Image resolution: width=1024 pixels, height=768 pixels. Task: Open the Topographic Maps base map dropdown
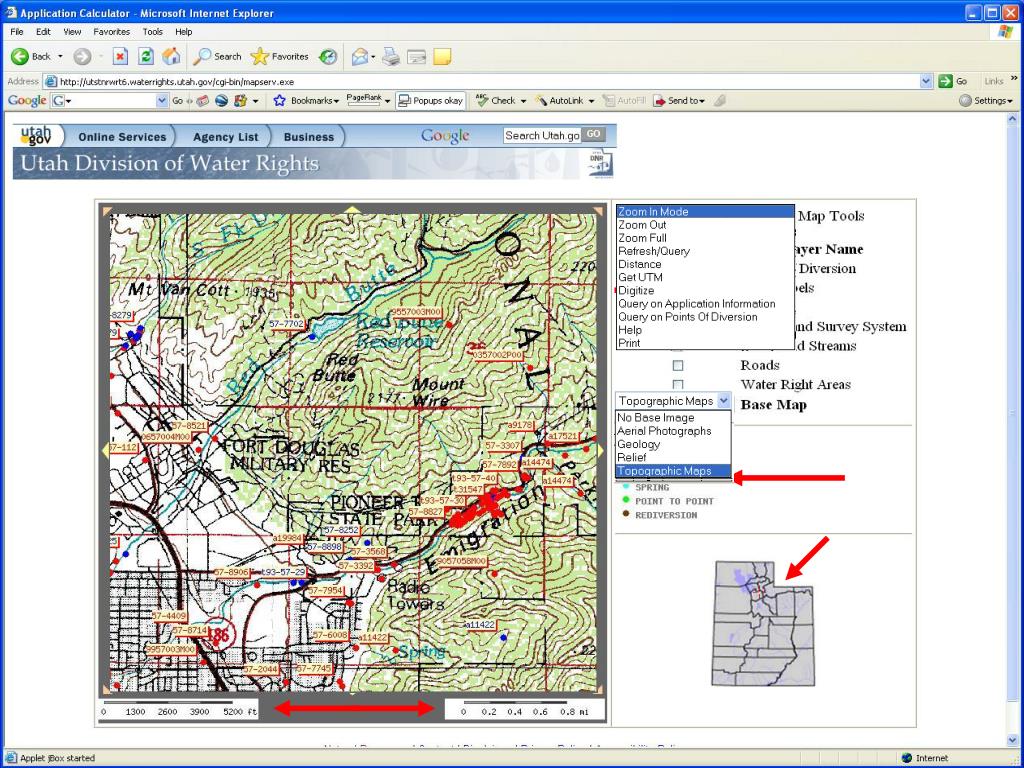coord(724,400)
